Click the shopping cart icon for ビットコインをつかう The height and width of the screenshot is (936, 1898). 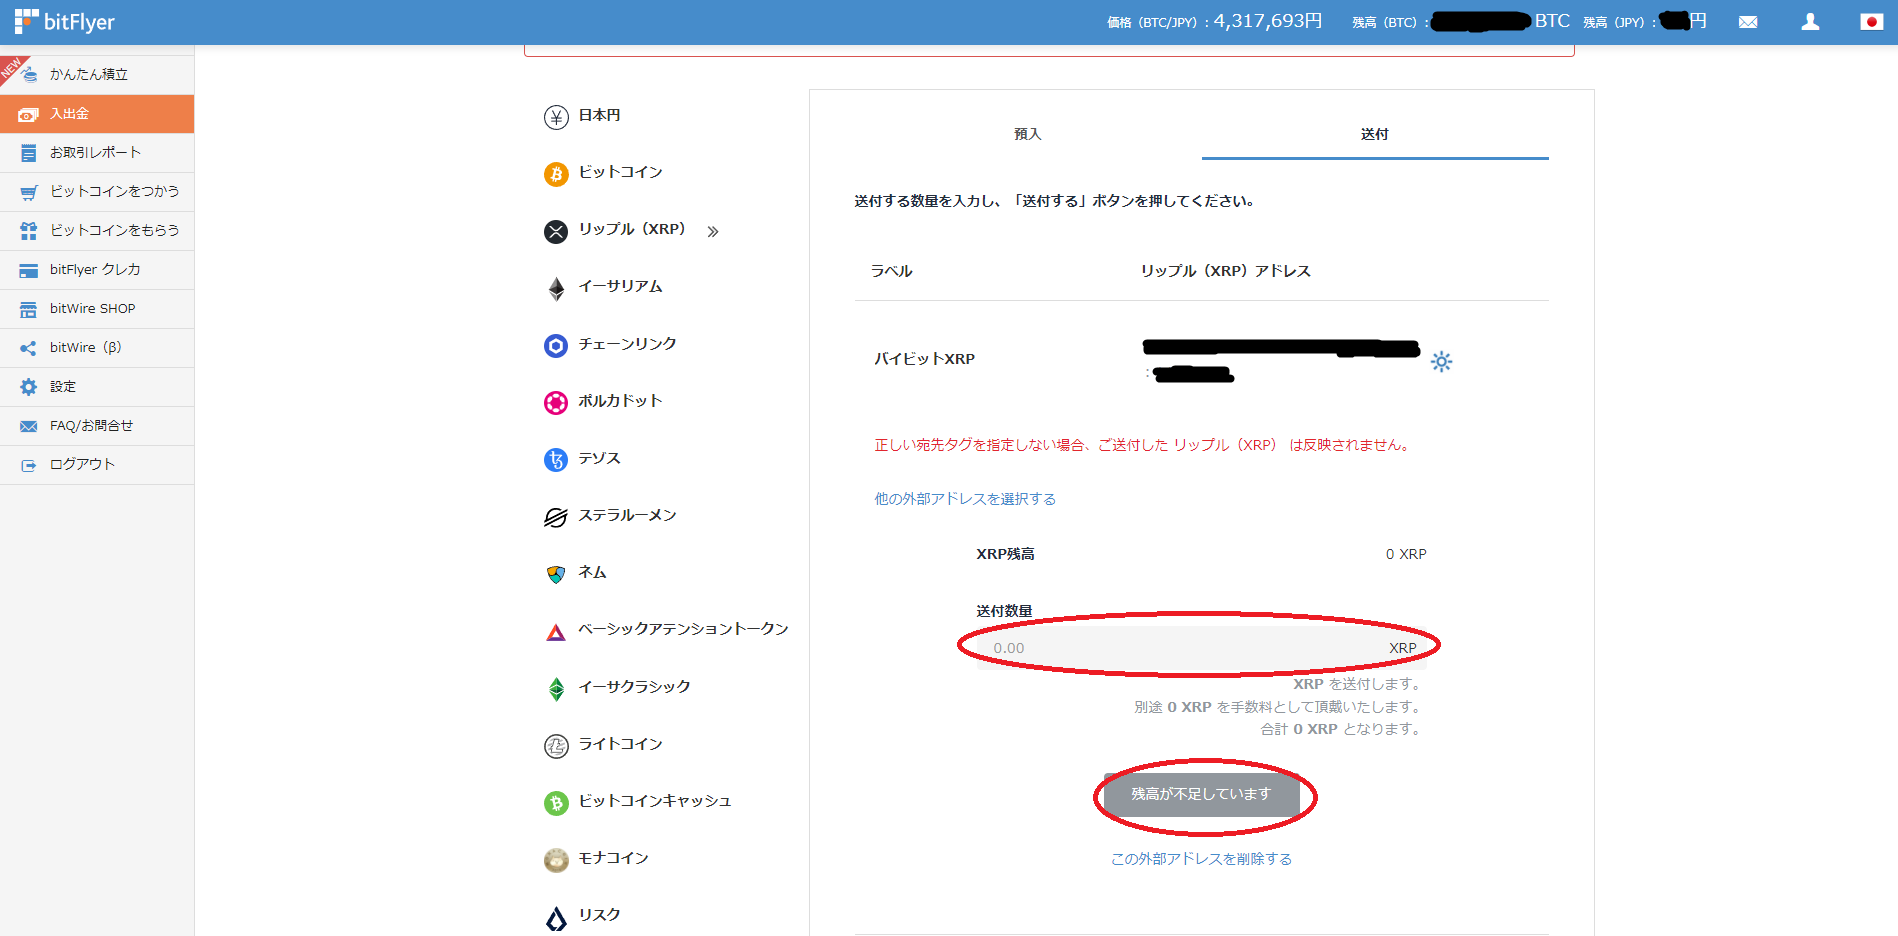(x=29, y=192)
